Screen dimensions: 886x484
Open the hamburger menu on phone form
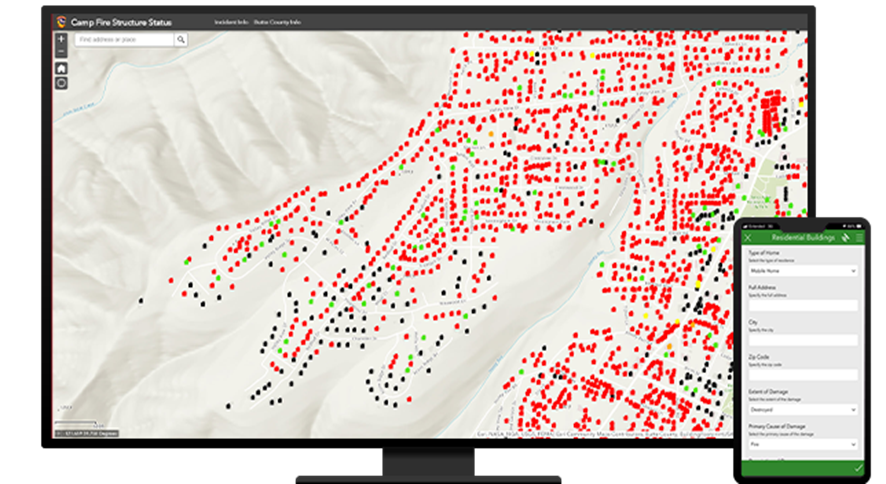coord(859,238)
